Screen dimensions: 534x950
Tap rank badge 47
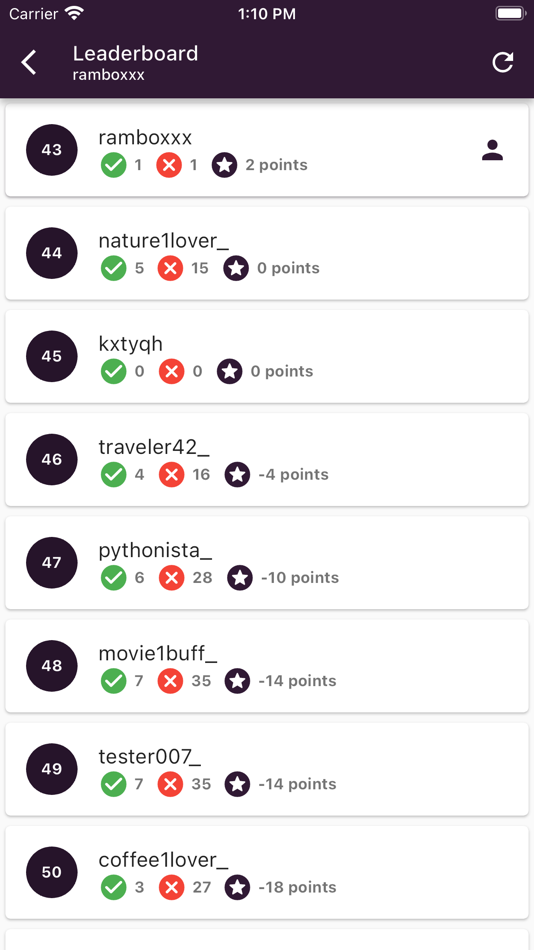52,562
